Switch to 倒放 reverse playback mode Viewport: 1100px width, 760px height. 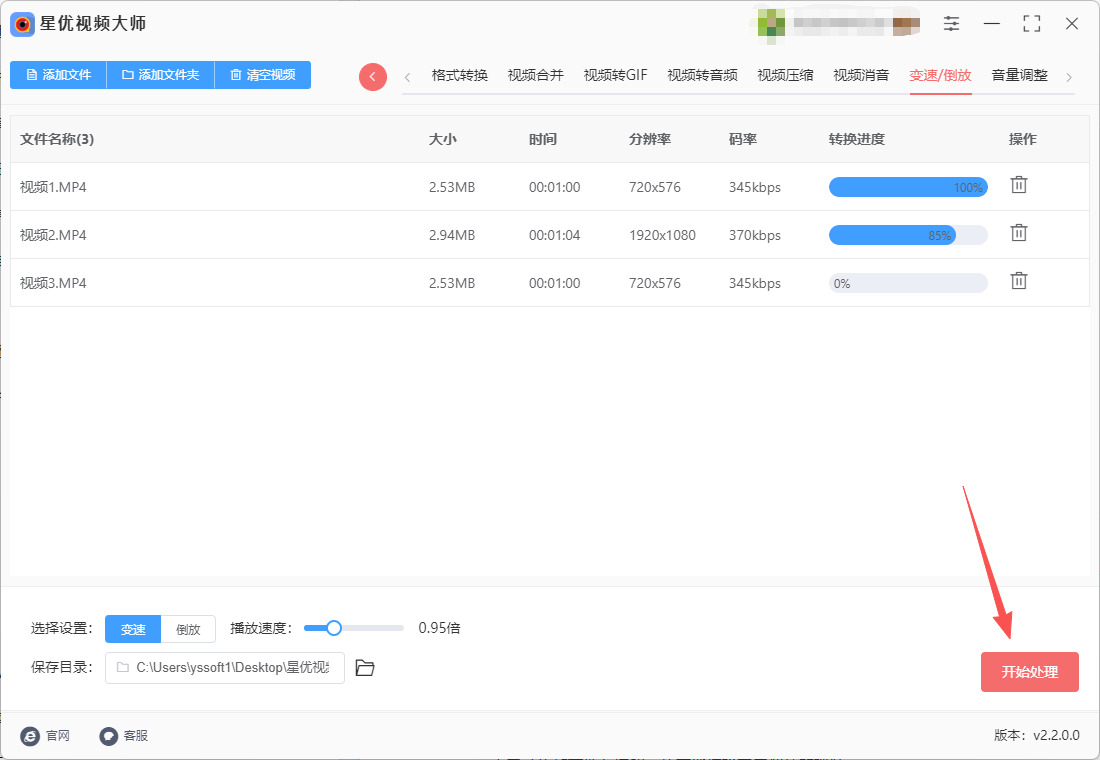coord(188,629)
